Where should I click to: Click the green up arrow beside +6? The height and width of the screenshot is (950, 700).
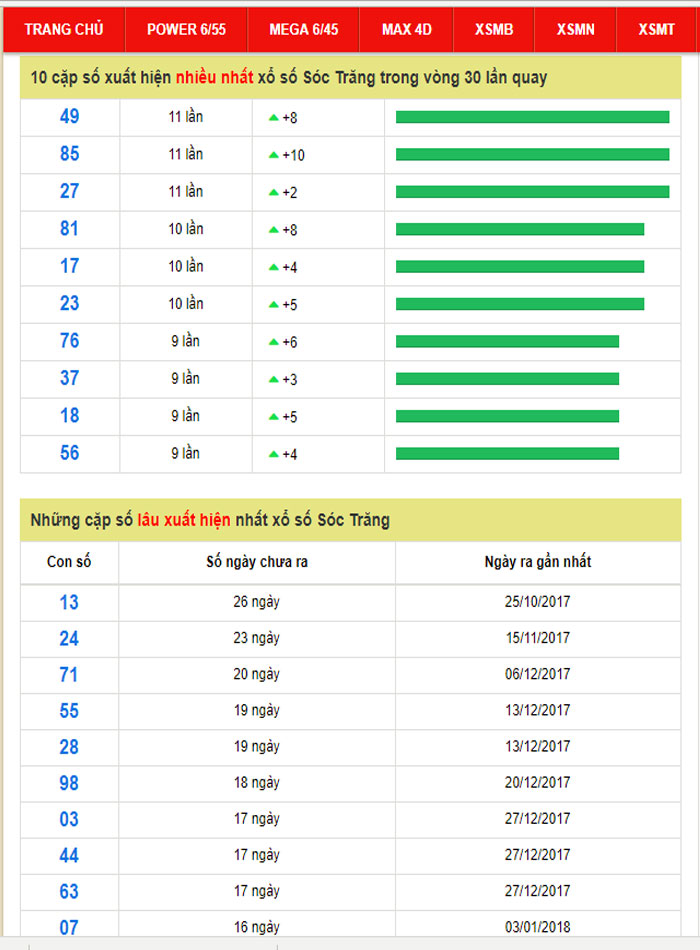(273, 342)
